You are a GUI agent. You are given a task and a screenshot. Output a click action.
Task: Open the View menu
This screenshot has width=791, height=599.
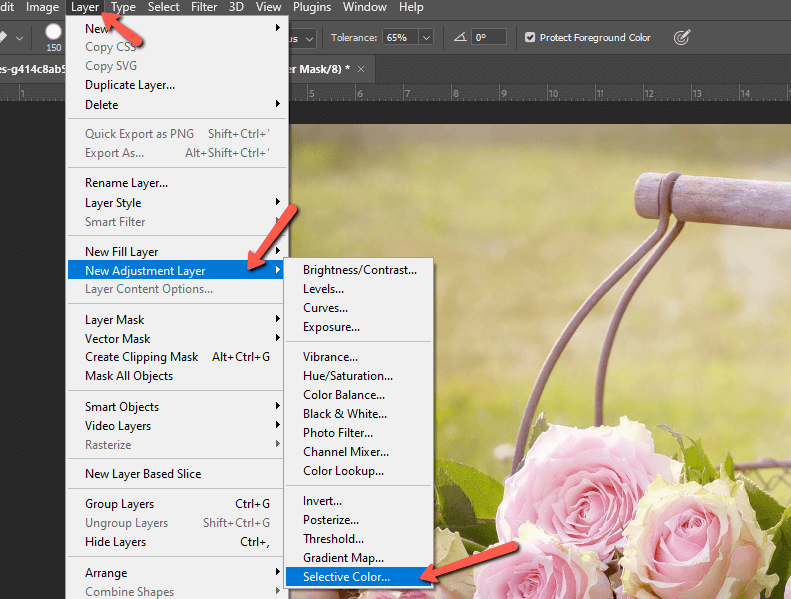[268, 7]
